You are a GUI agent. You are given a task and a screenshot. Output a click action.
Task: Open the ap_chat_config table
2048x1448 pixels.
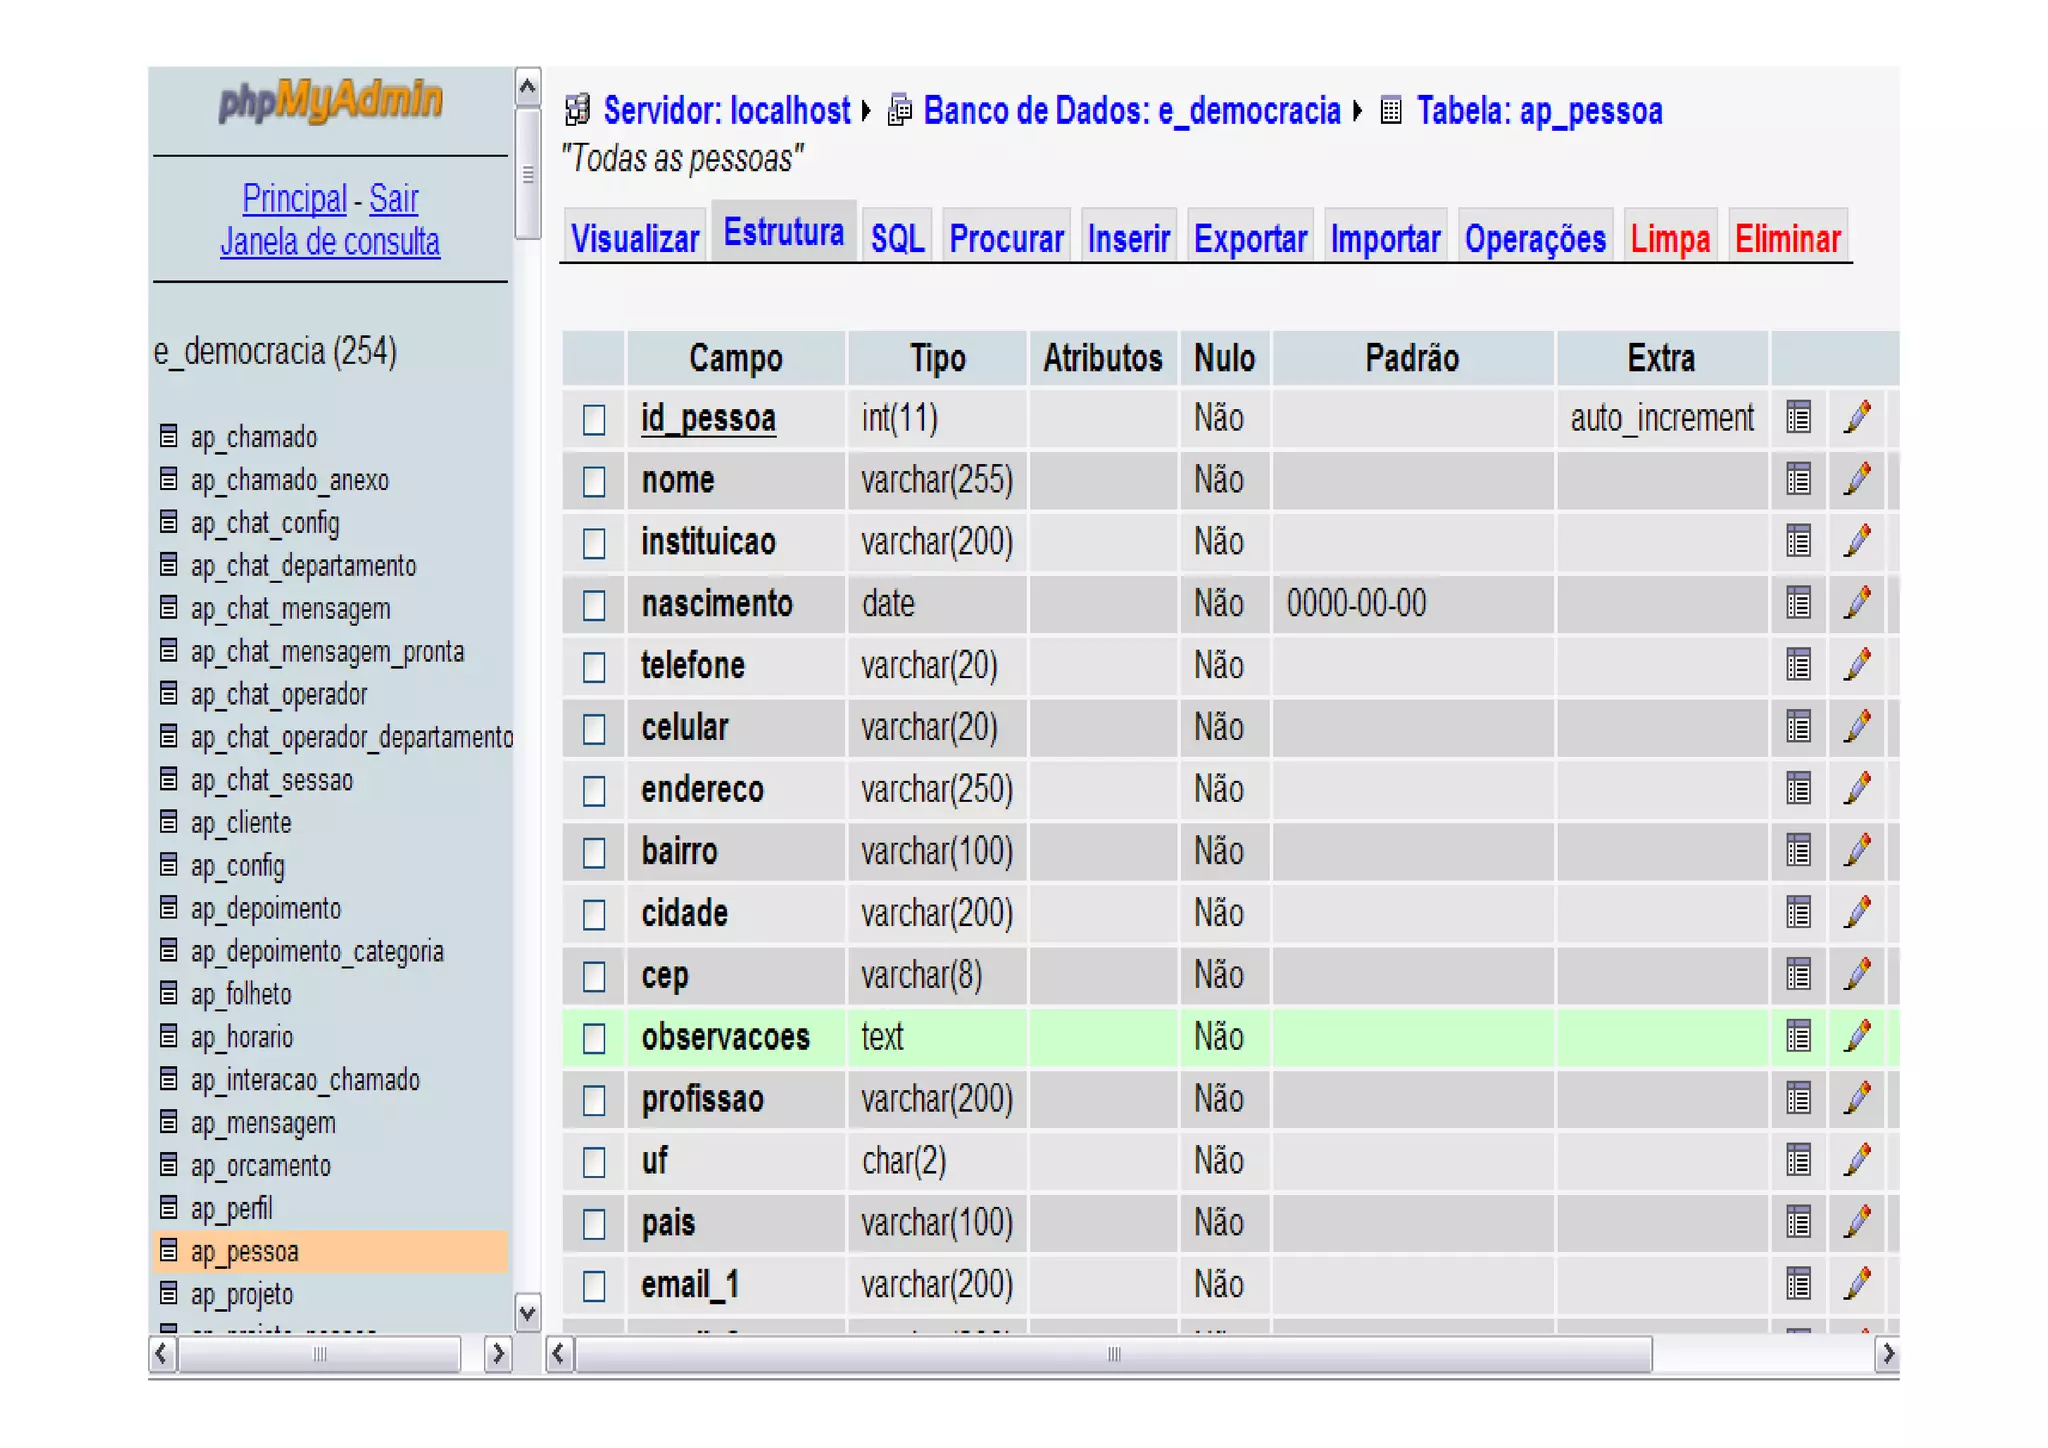(265, 523)
